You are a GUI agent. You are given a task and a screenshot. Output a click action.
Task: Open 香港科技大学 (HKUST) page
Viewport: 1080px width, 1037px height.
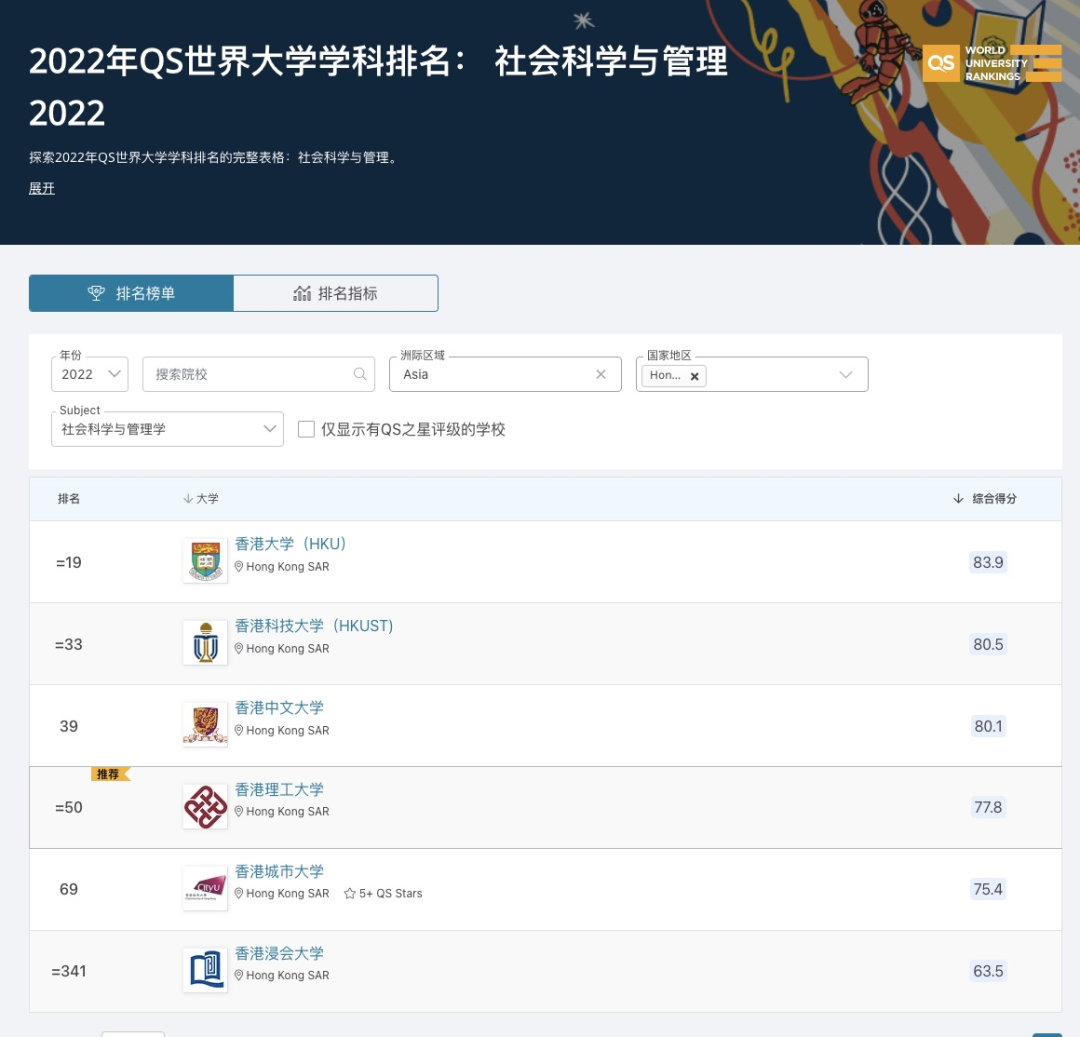click(x=314, y=626)
